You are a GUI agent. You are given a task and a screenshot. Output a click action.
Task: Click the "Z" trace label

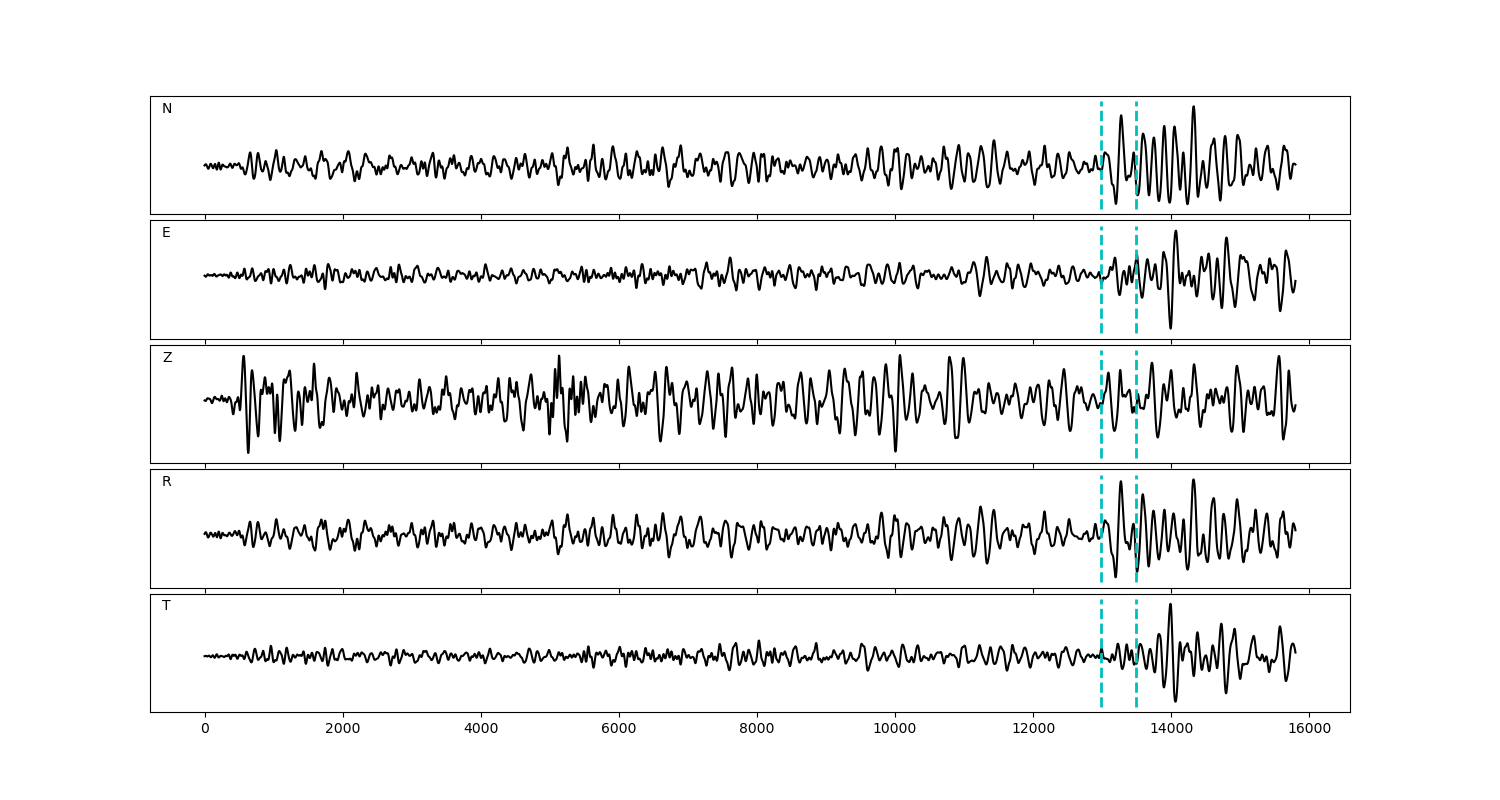click(167, 358)
